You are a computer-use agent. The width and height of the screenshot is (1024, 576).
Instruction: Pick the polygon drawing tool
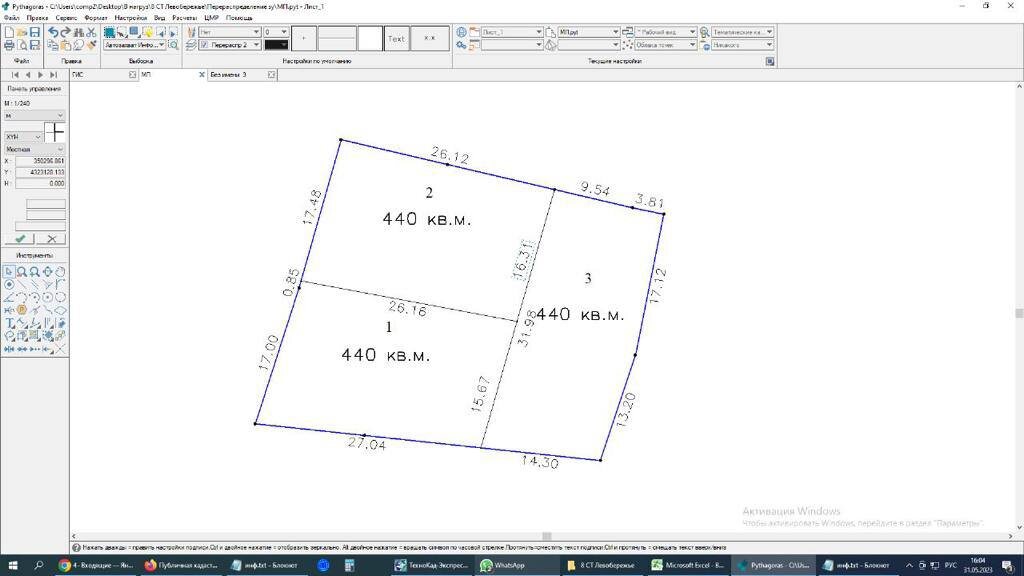(60, 310)
